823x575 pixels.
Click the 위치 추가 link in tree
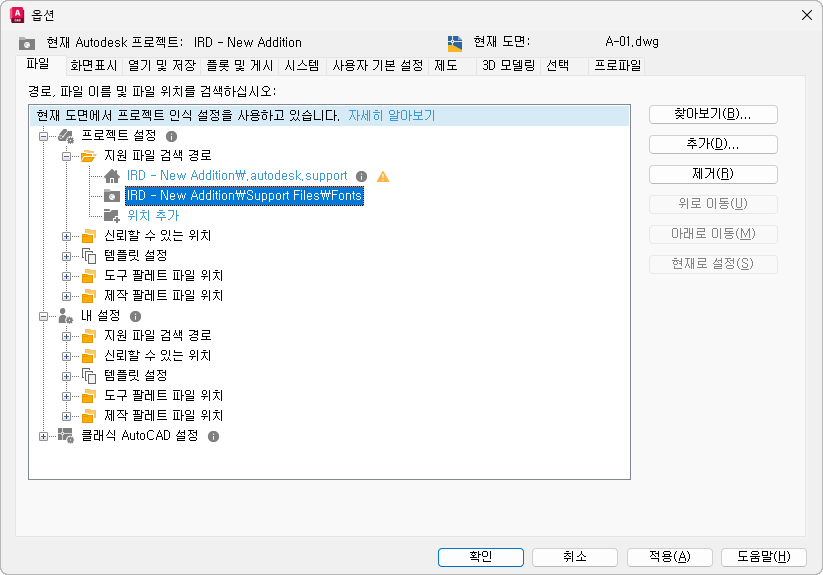(153, 216)
